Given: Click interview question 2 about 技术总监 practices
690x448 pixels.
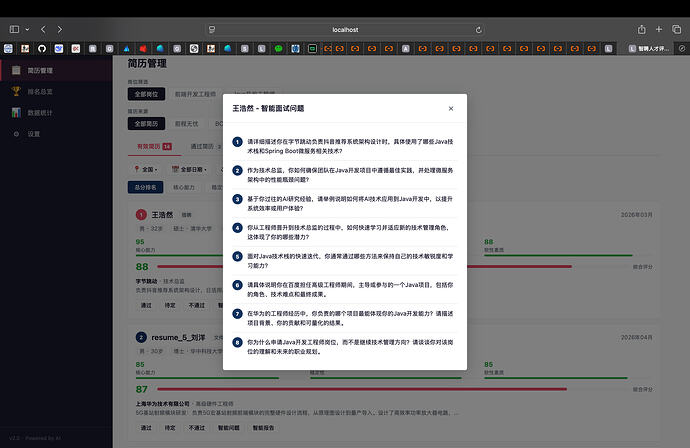Looking at the screenshot, I should 345,175.
